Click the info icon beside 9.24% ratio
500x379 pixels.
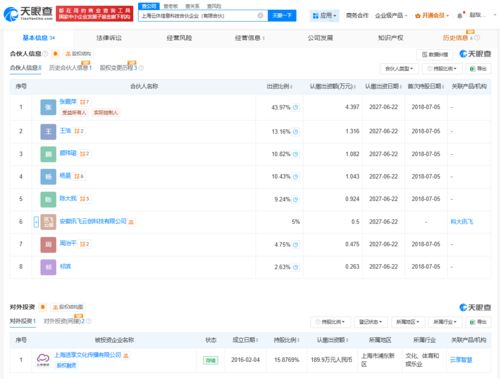pos(295,199)
